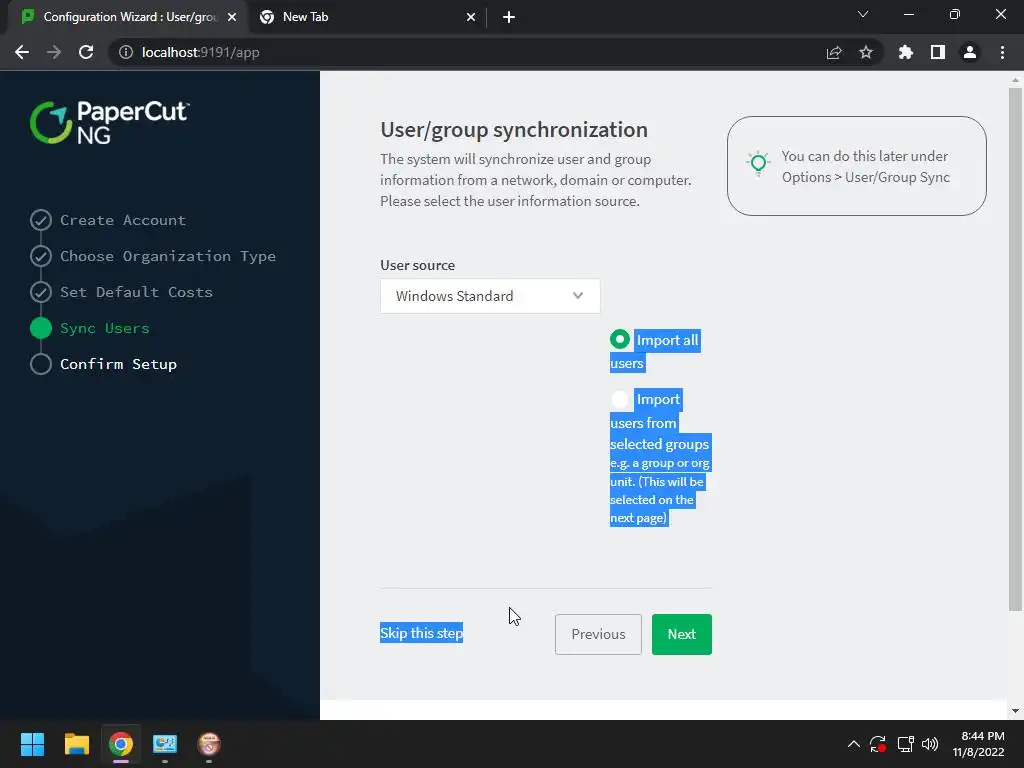The width and height of the screenshot is (1024, 768).
Task: Click the PaperCut NG logo
Action: tap(110, 122)
